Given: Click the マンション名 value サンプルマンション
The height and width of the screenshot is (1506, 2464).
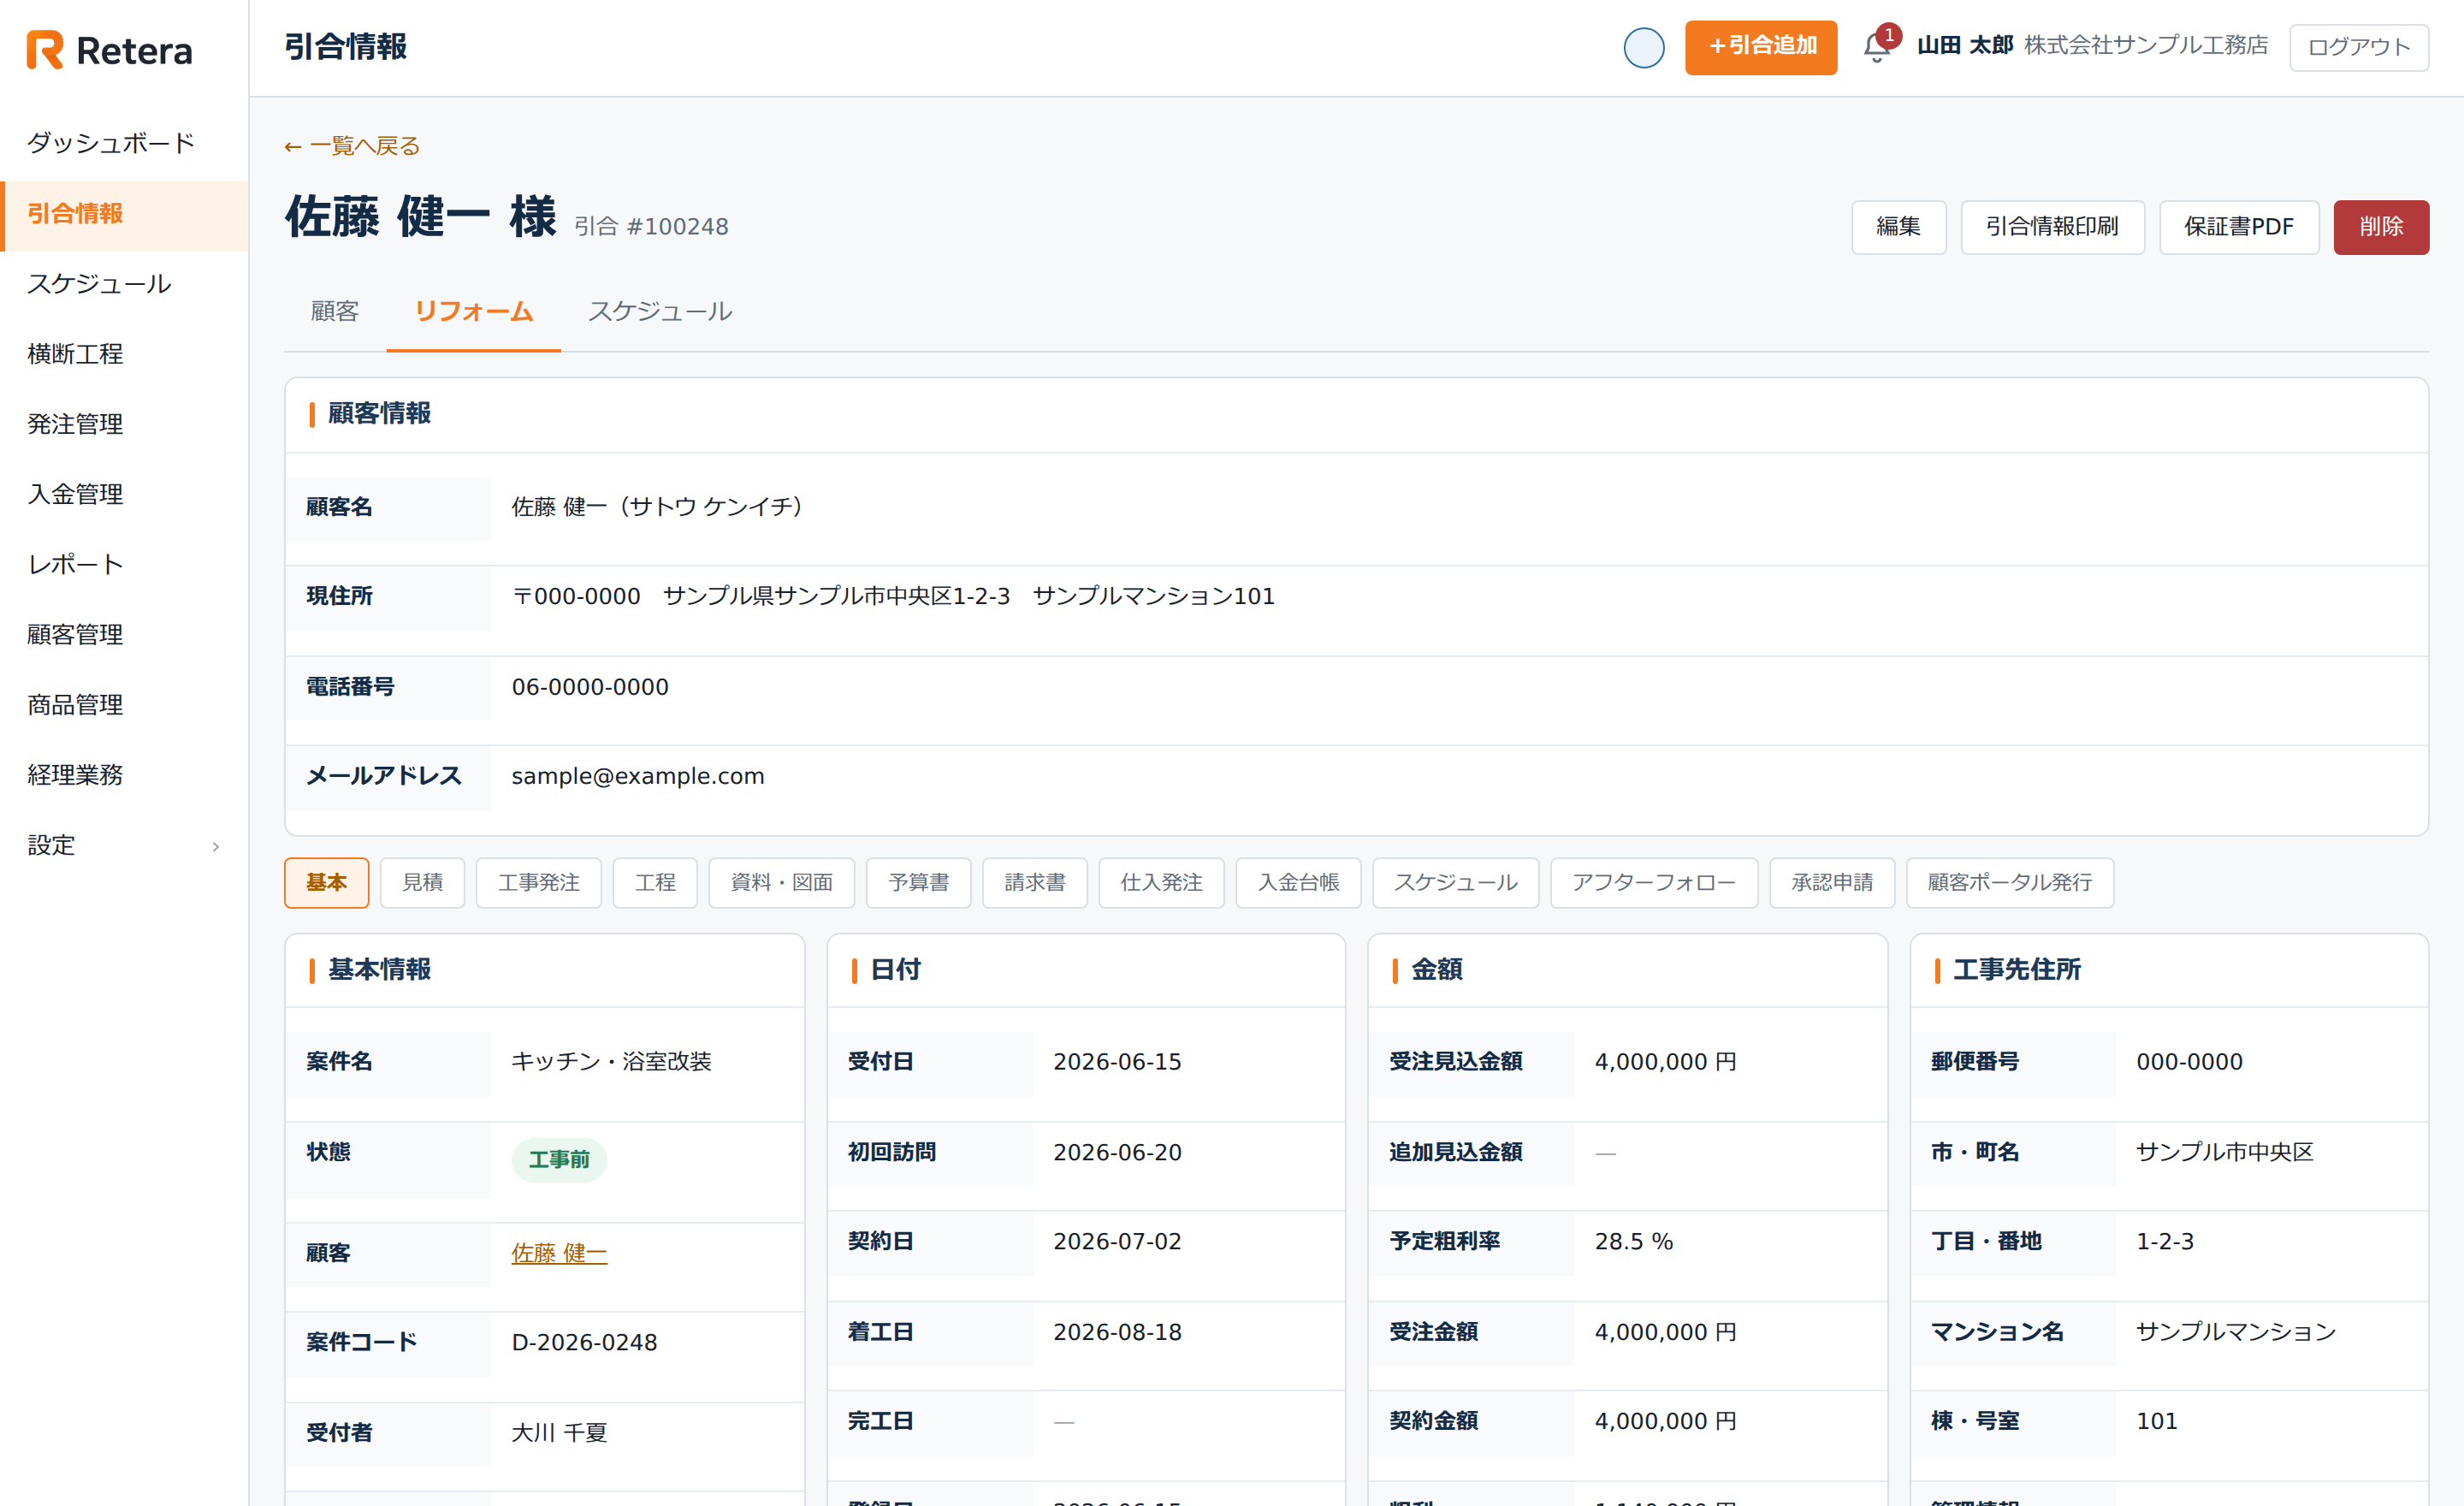Looking at the screenshot, I should (2236, 1332).
